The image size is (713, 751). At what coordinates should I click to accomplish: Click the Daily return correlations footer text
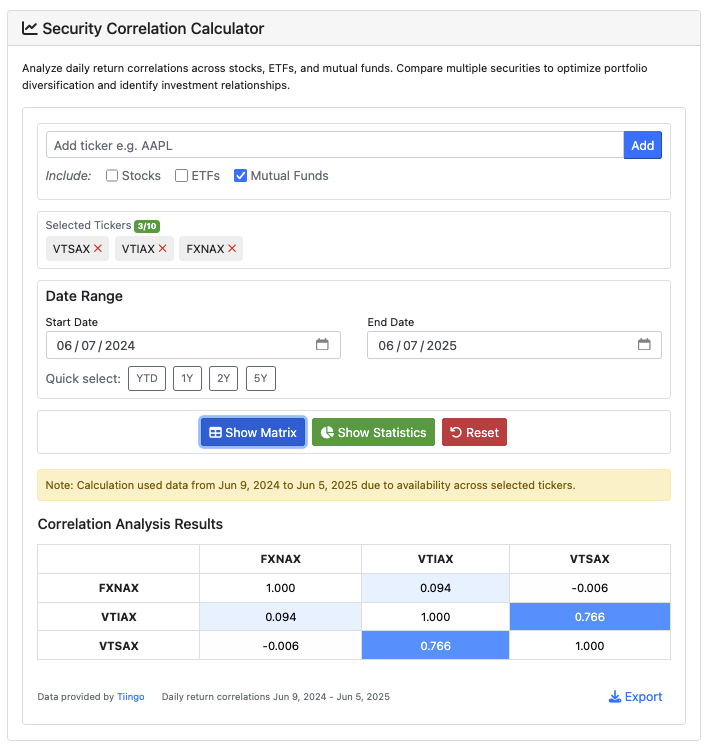click(276, 697)
